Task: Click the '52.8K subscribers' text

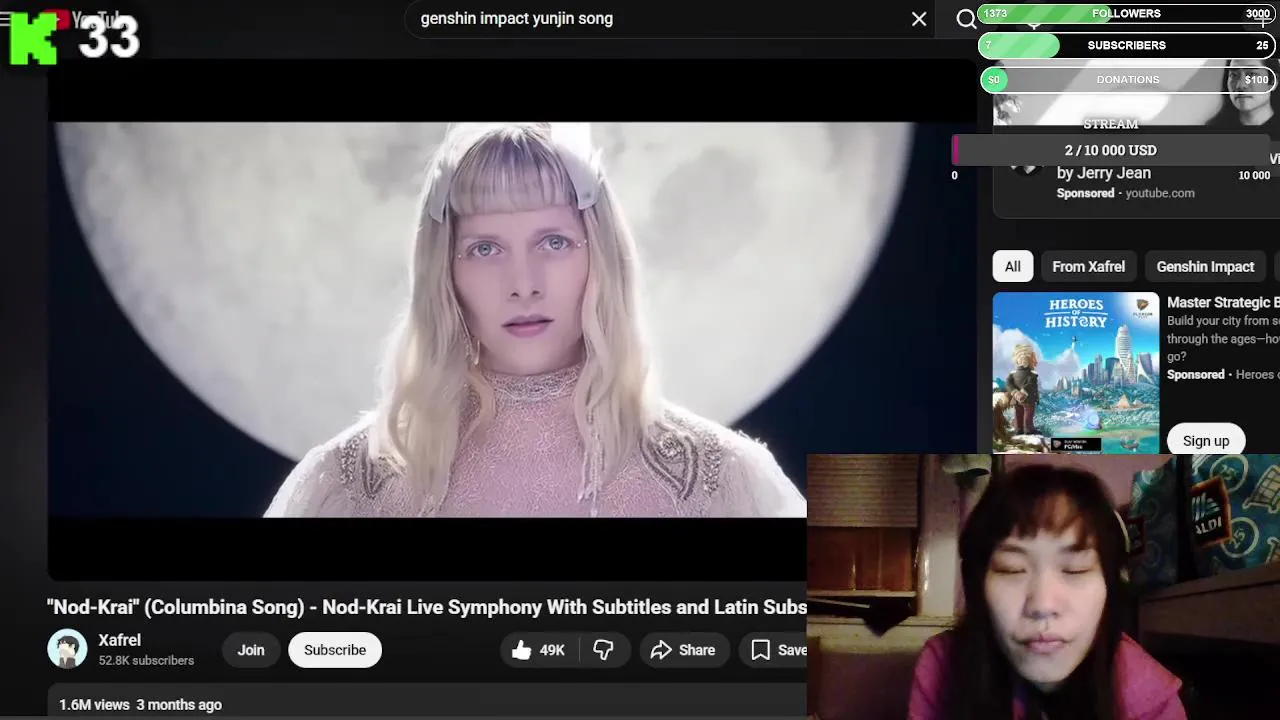Action: coord(146,661)
